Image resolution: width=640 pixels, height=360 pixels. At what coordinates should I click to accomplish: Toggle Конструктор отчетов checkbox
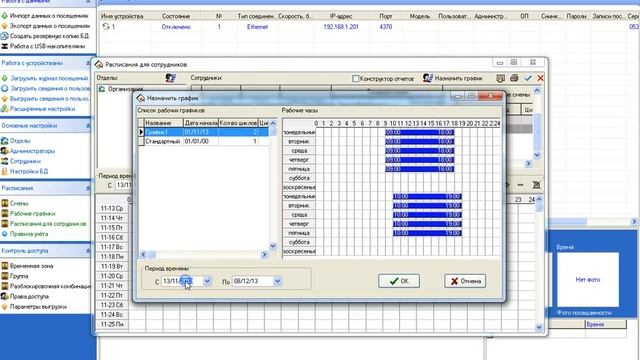(356, 78)
